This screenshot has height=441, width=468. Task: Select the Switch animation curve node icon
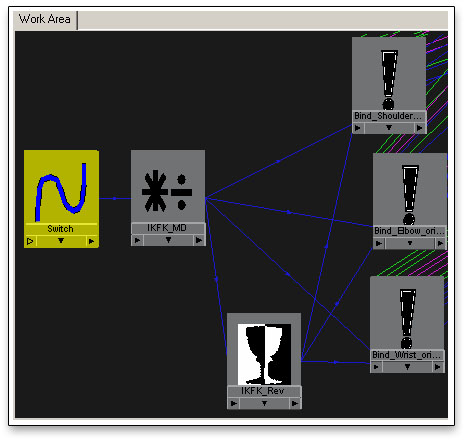[x=61, y=192]
